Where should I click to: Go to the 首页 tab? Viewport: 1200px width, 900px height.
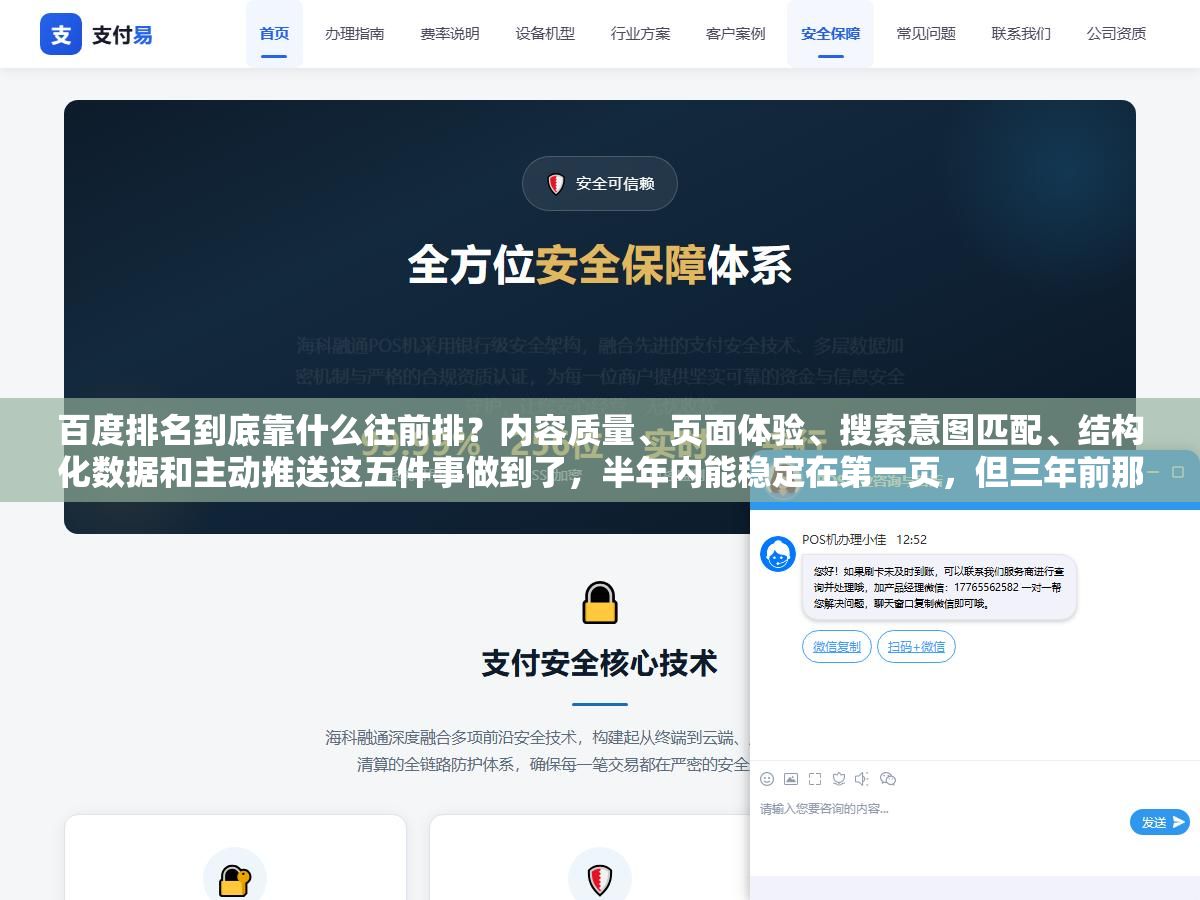coord(274,34)
